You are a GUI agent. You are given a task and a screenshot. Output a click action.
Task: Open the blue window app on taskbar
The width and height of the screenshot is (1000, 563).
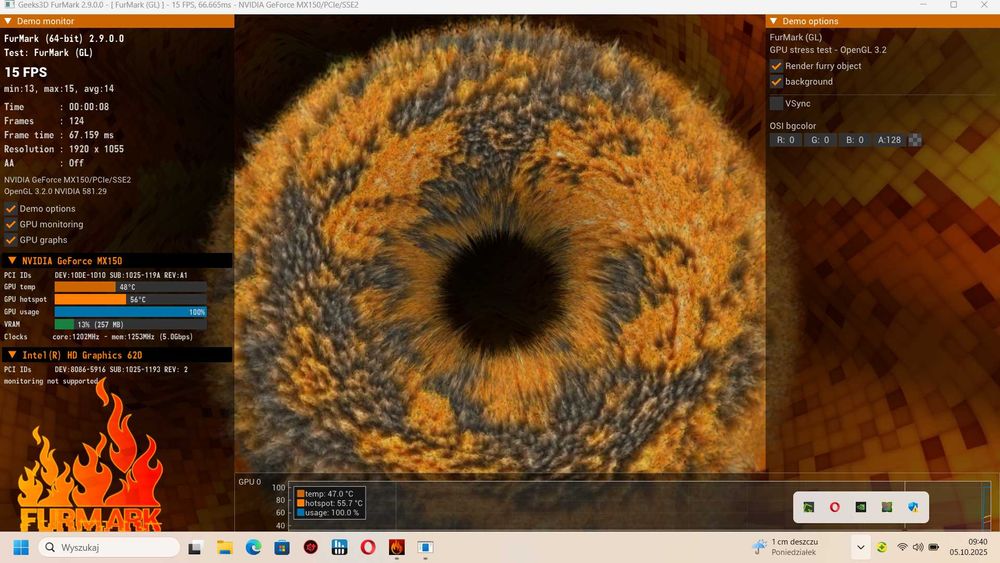(x=425, y=547)
